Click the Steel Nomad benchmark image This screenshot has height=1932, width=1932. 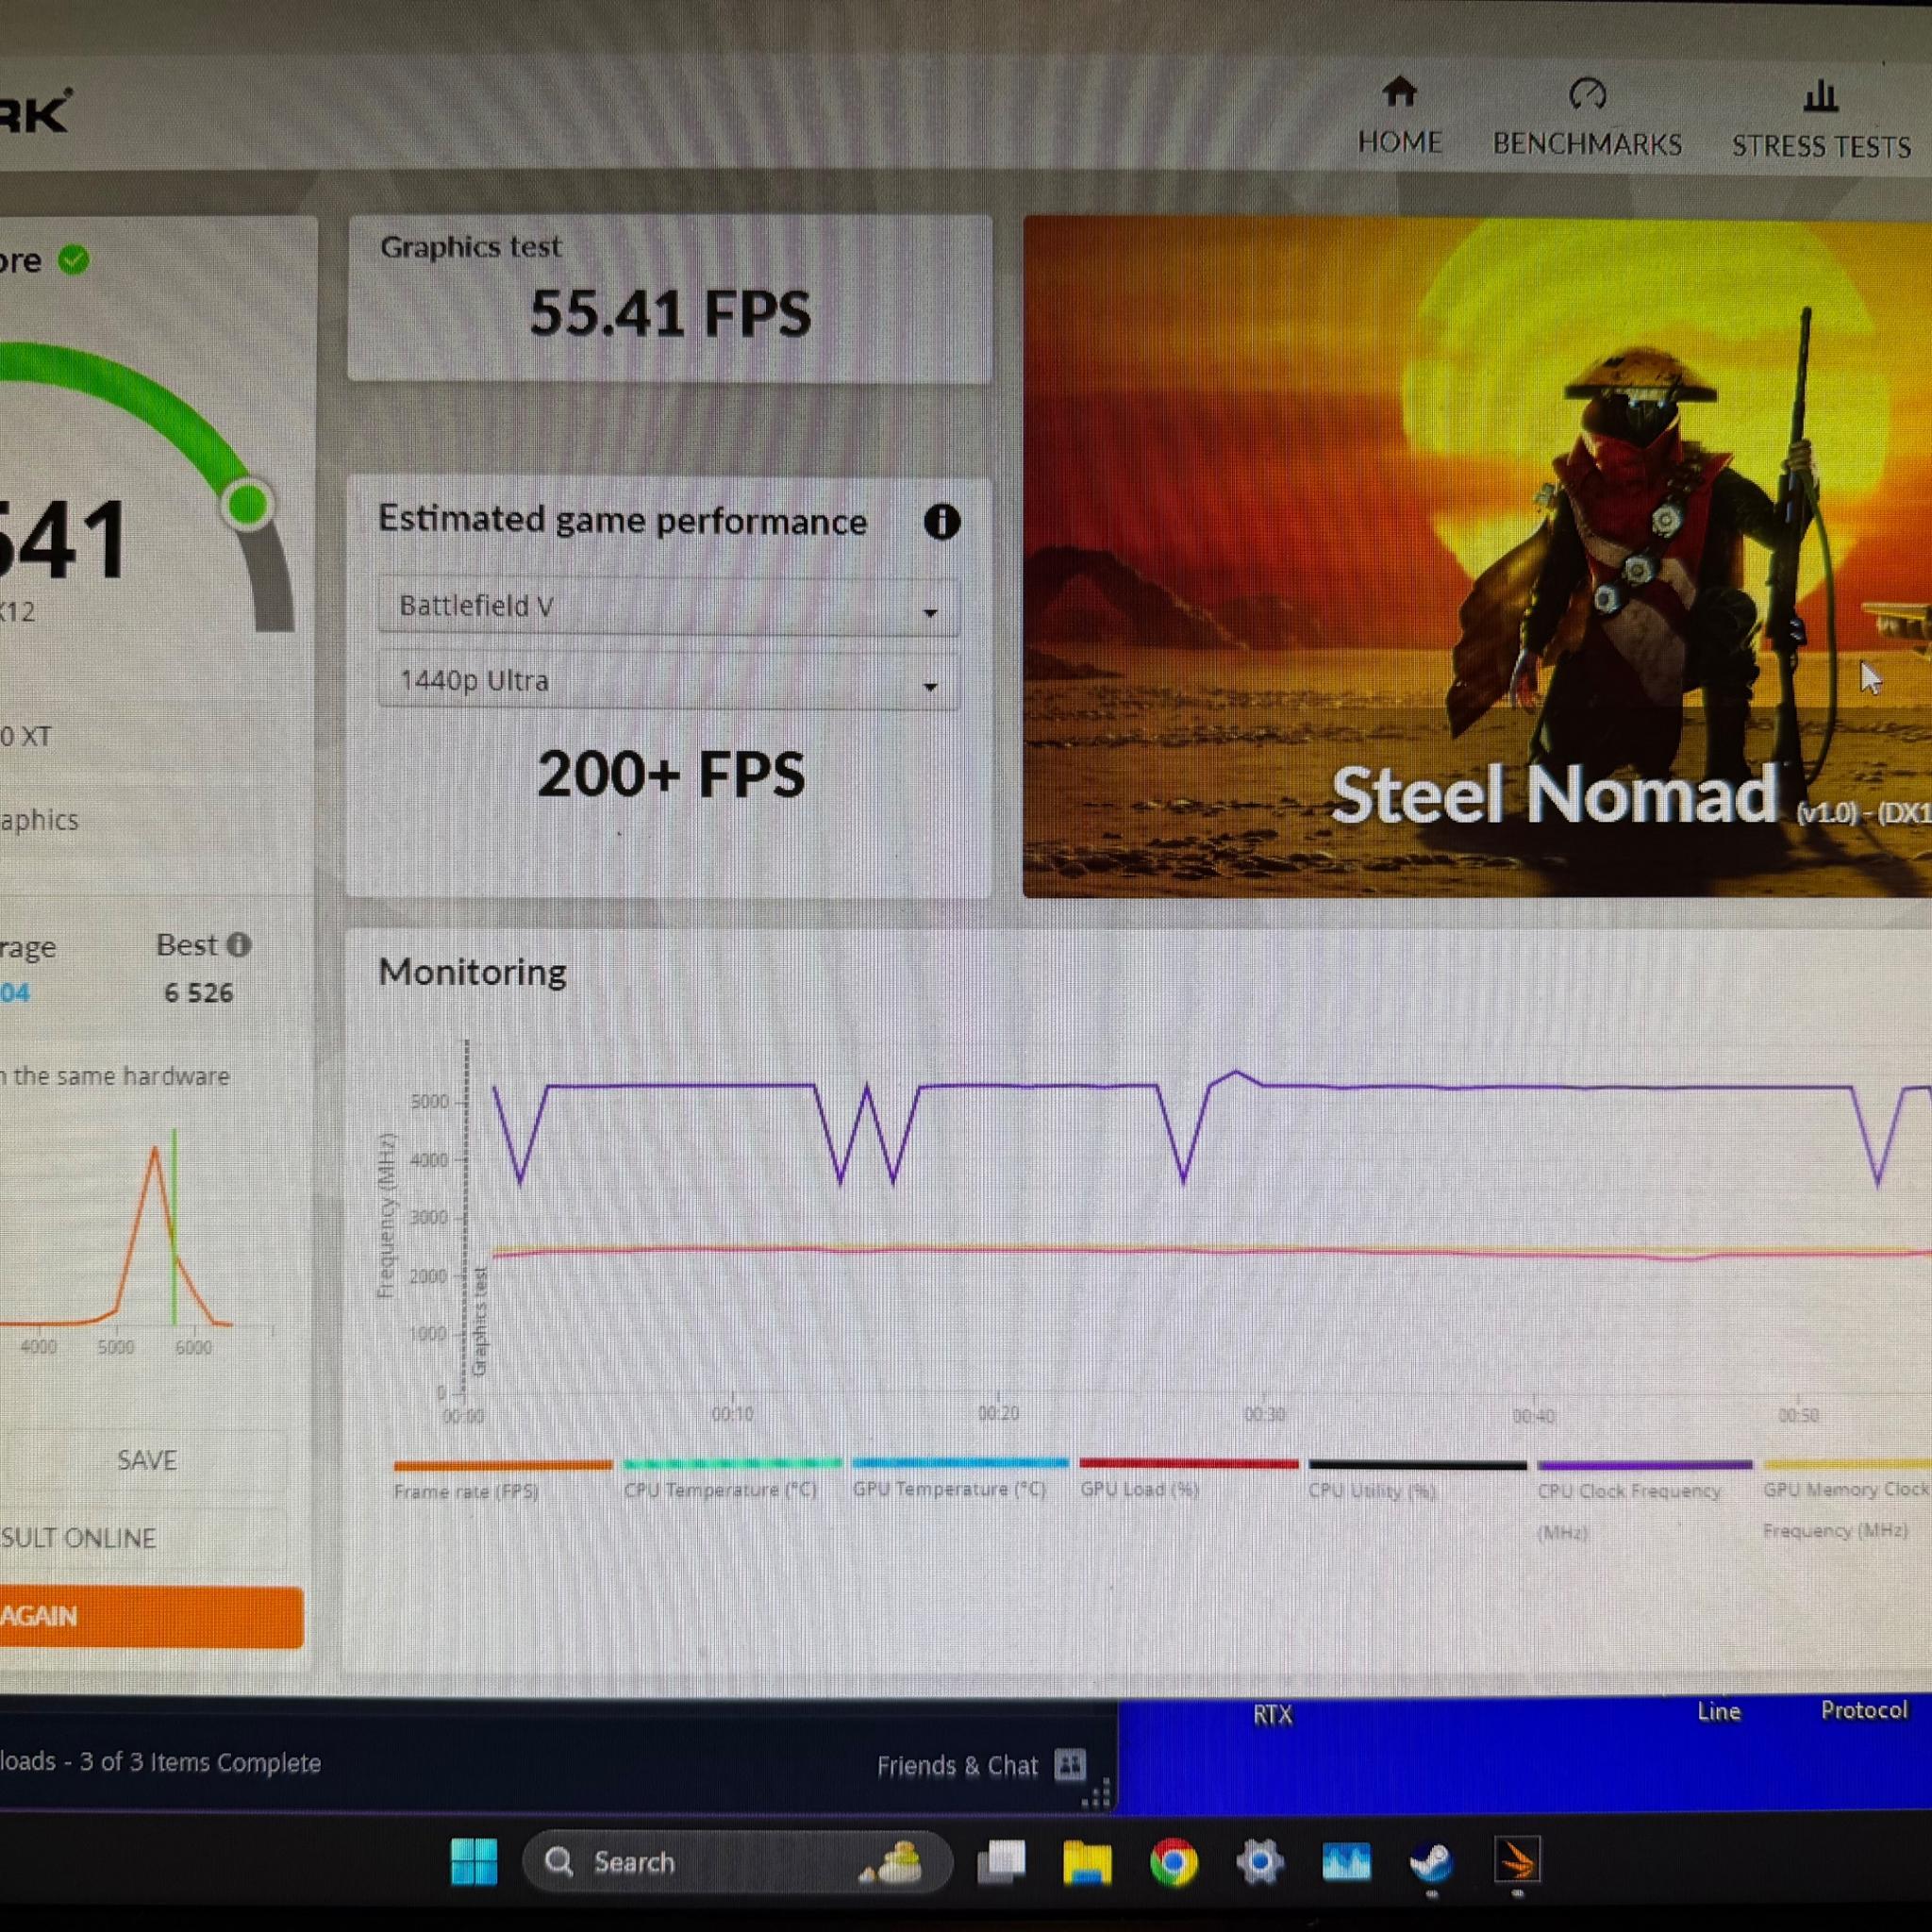pos(1477,556)
